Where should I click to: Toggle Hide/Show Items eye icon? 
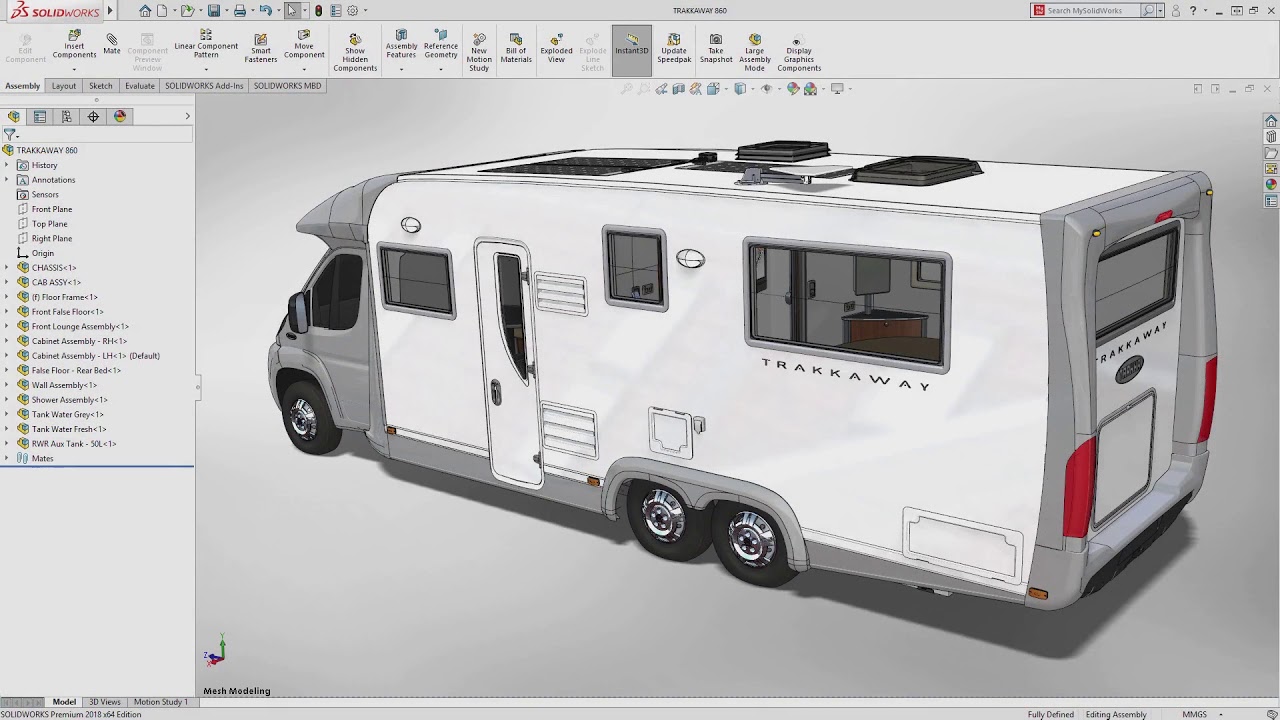click(x=767, y=89)
